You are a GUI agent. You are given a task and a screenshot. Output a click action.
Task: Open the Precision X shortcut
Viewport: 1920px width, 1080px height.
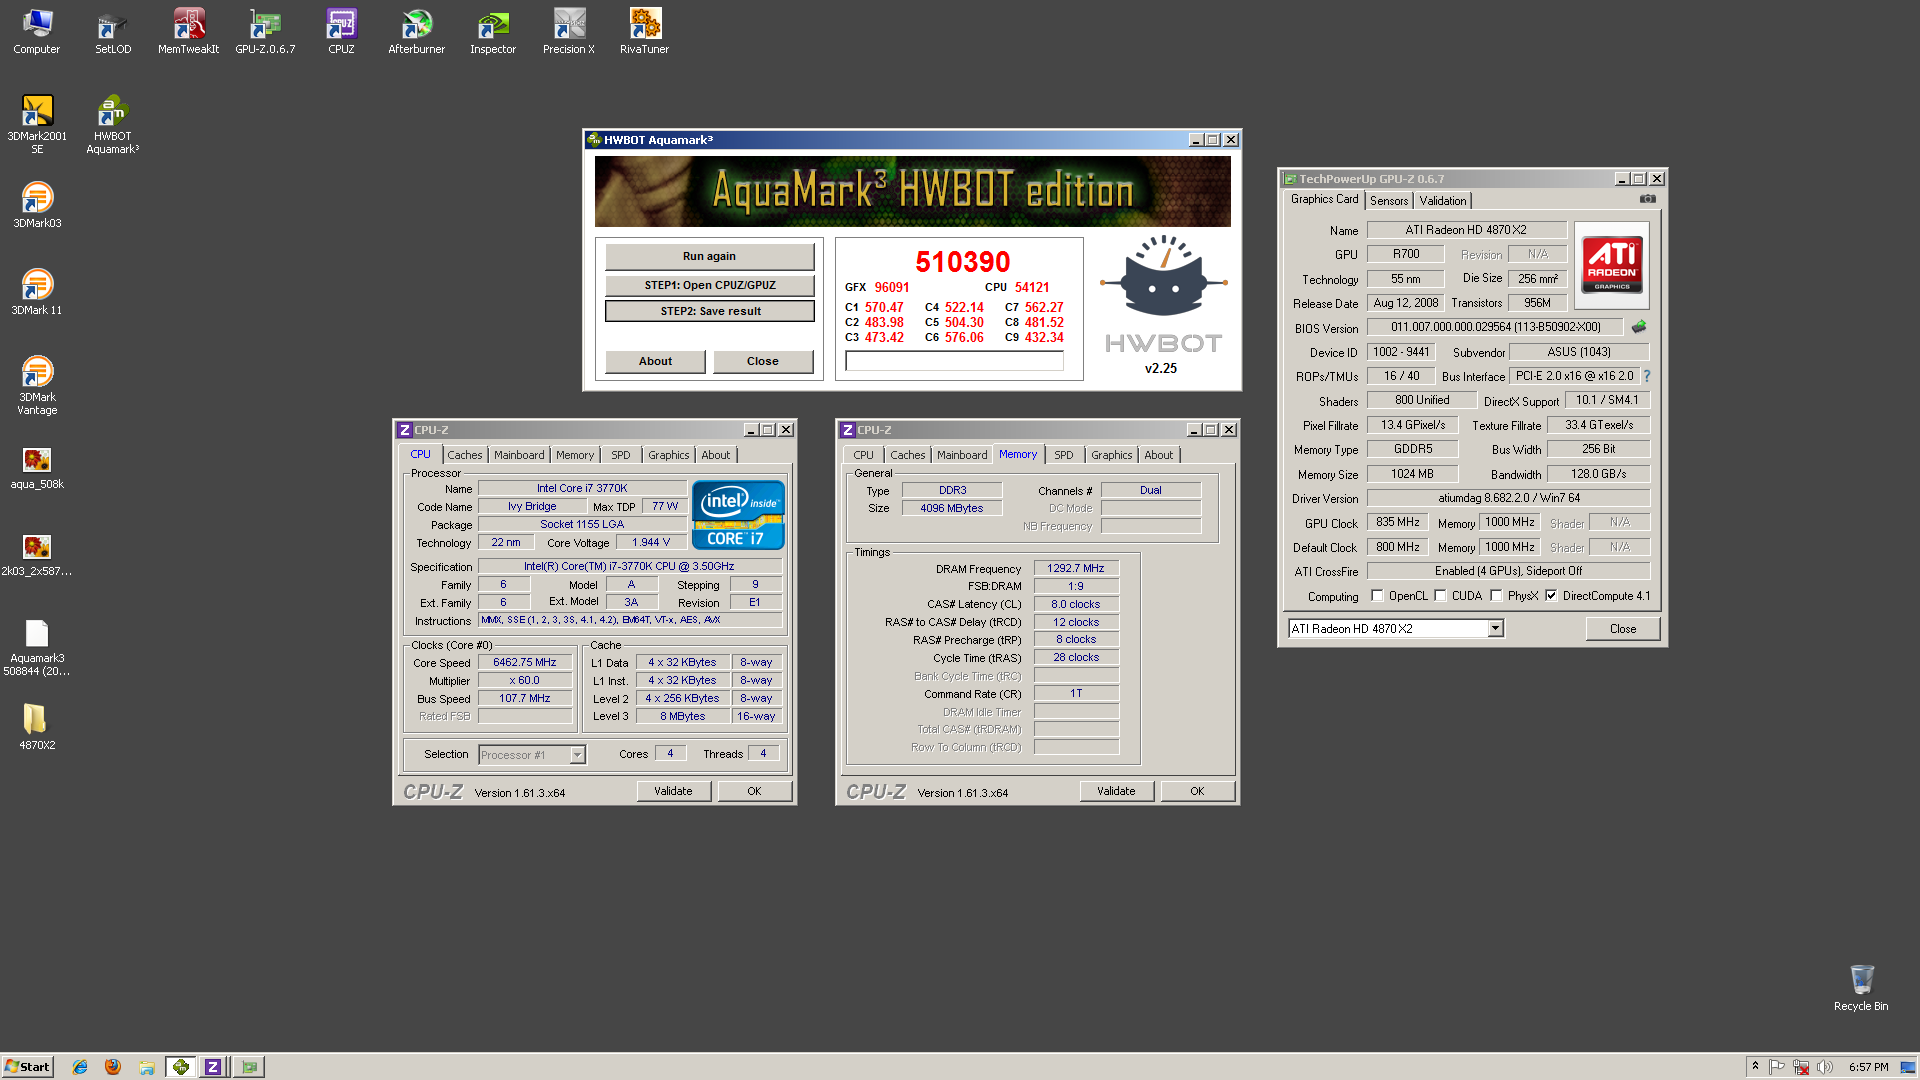569,31
